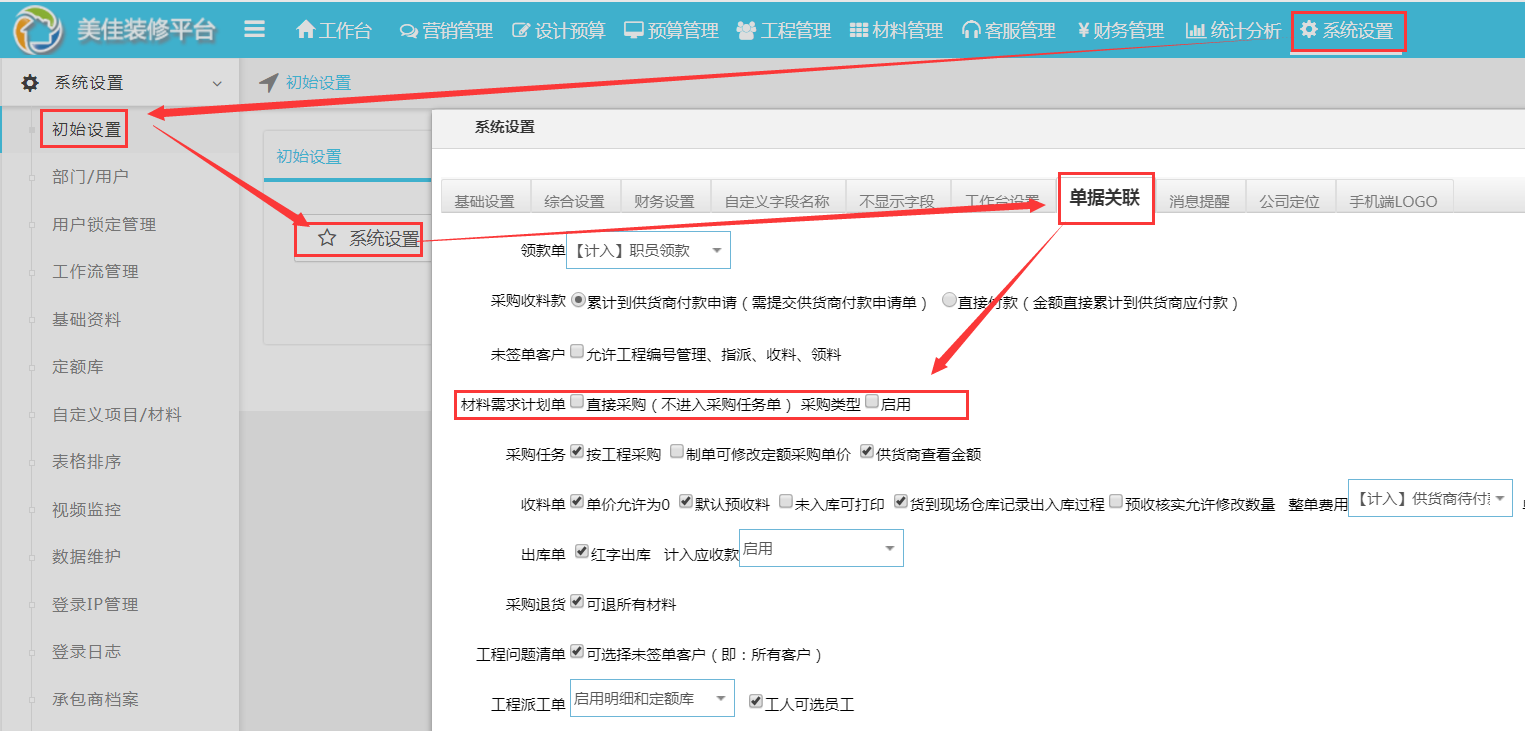Click the 美佳装修平台 house logo

37,30
